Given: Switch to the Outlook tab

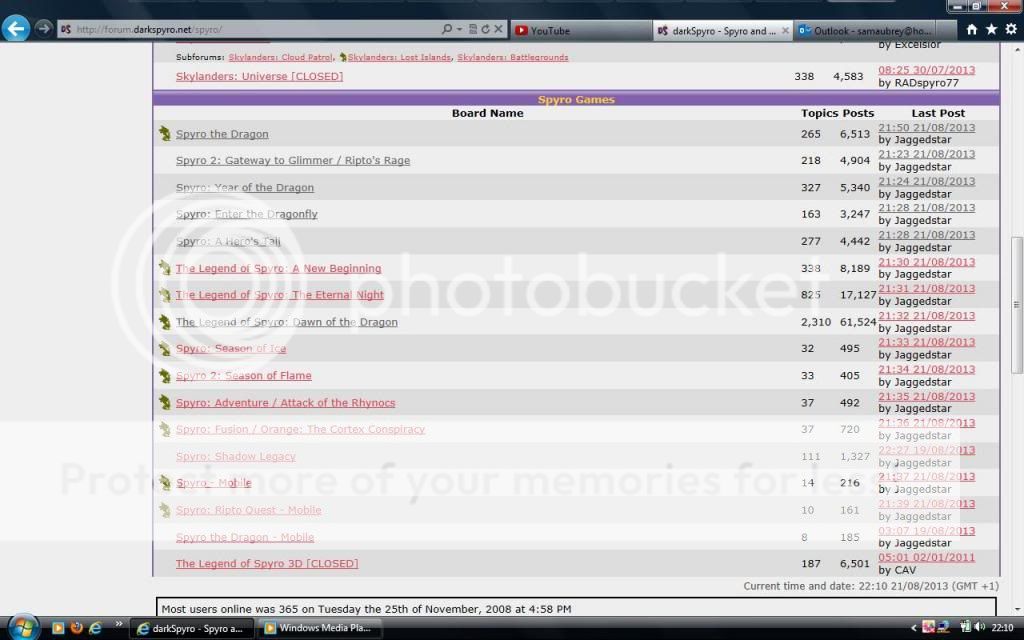Looking at the screenshot, I should [x=866, y=31].
